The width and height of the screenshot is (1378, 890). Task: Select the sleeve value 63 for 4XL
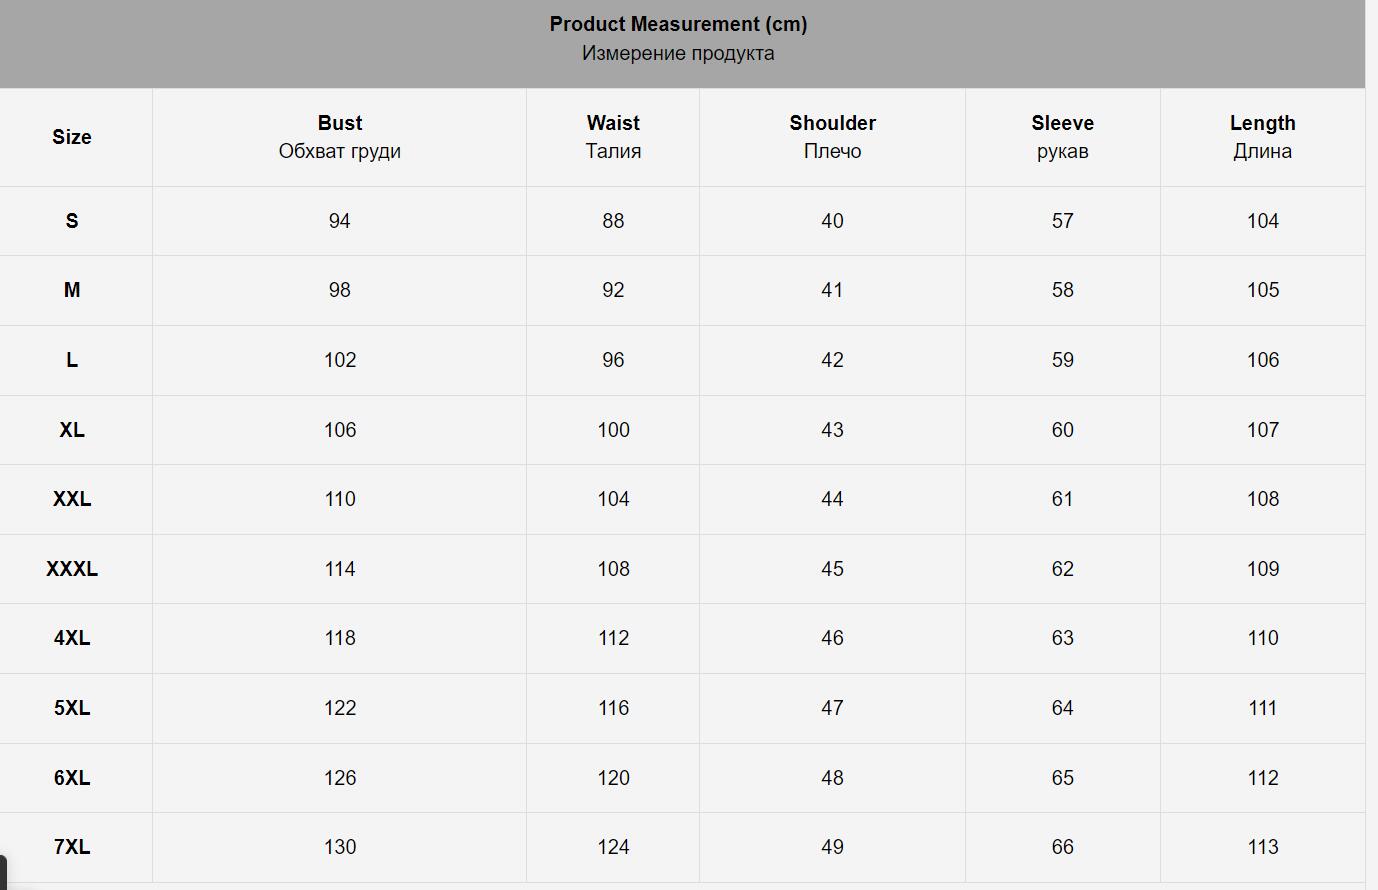pos(1062,638)
